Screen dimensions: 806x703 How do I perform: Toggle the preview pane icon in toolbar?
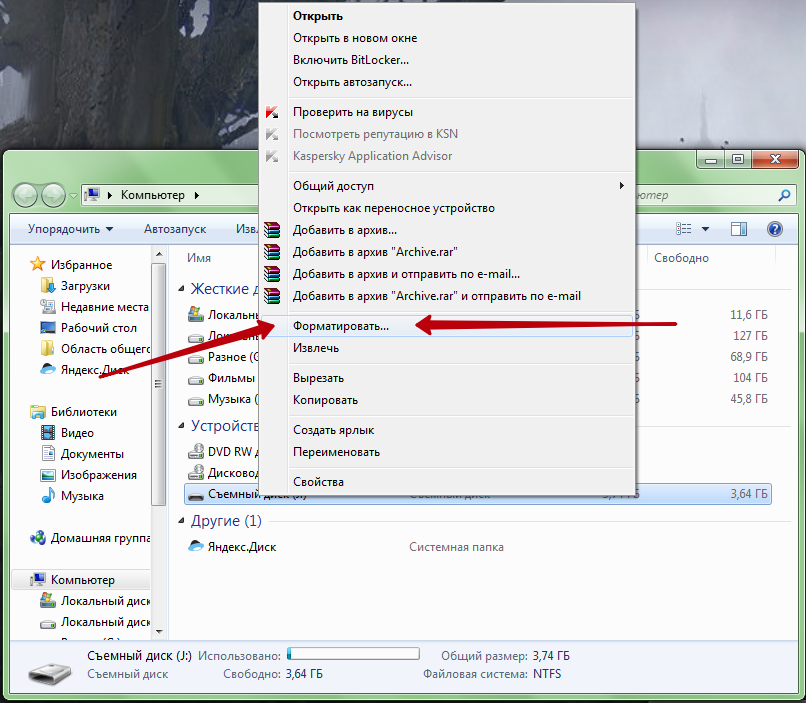tap(739, 229)
